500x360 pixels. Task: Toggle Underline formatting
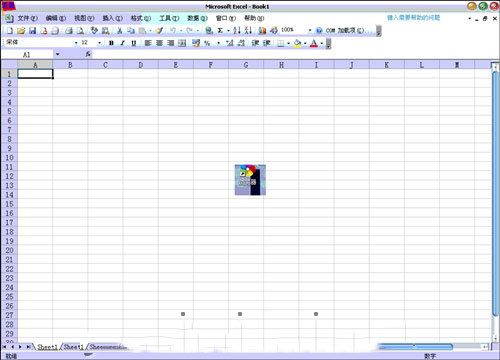(x=134, y=43)
